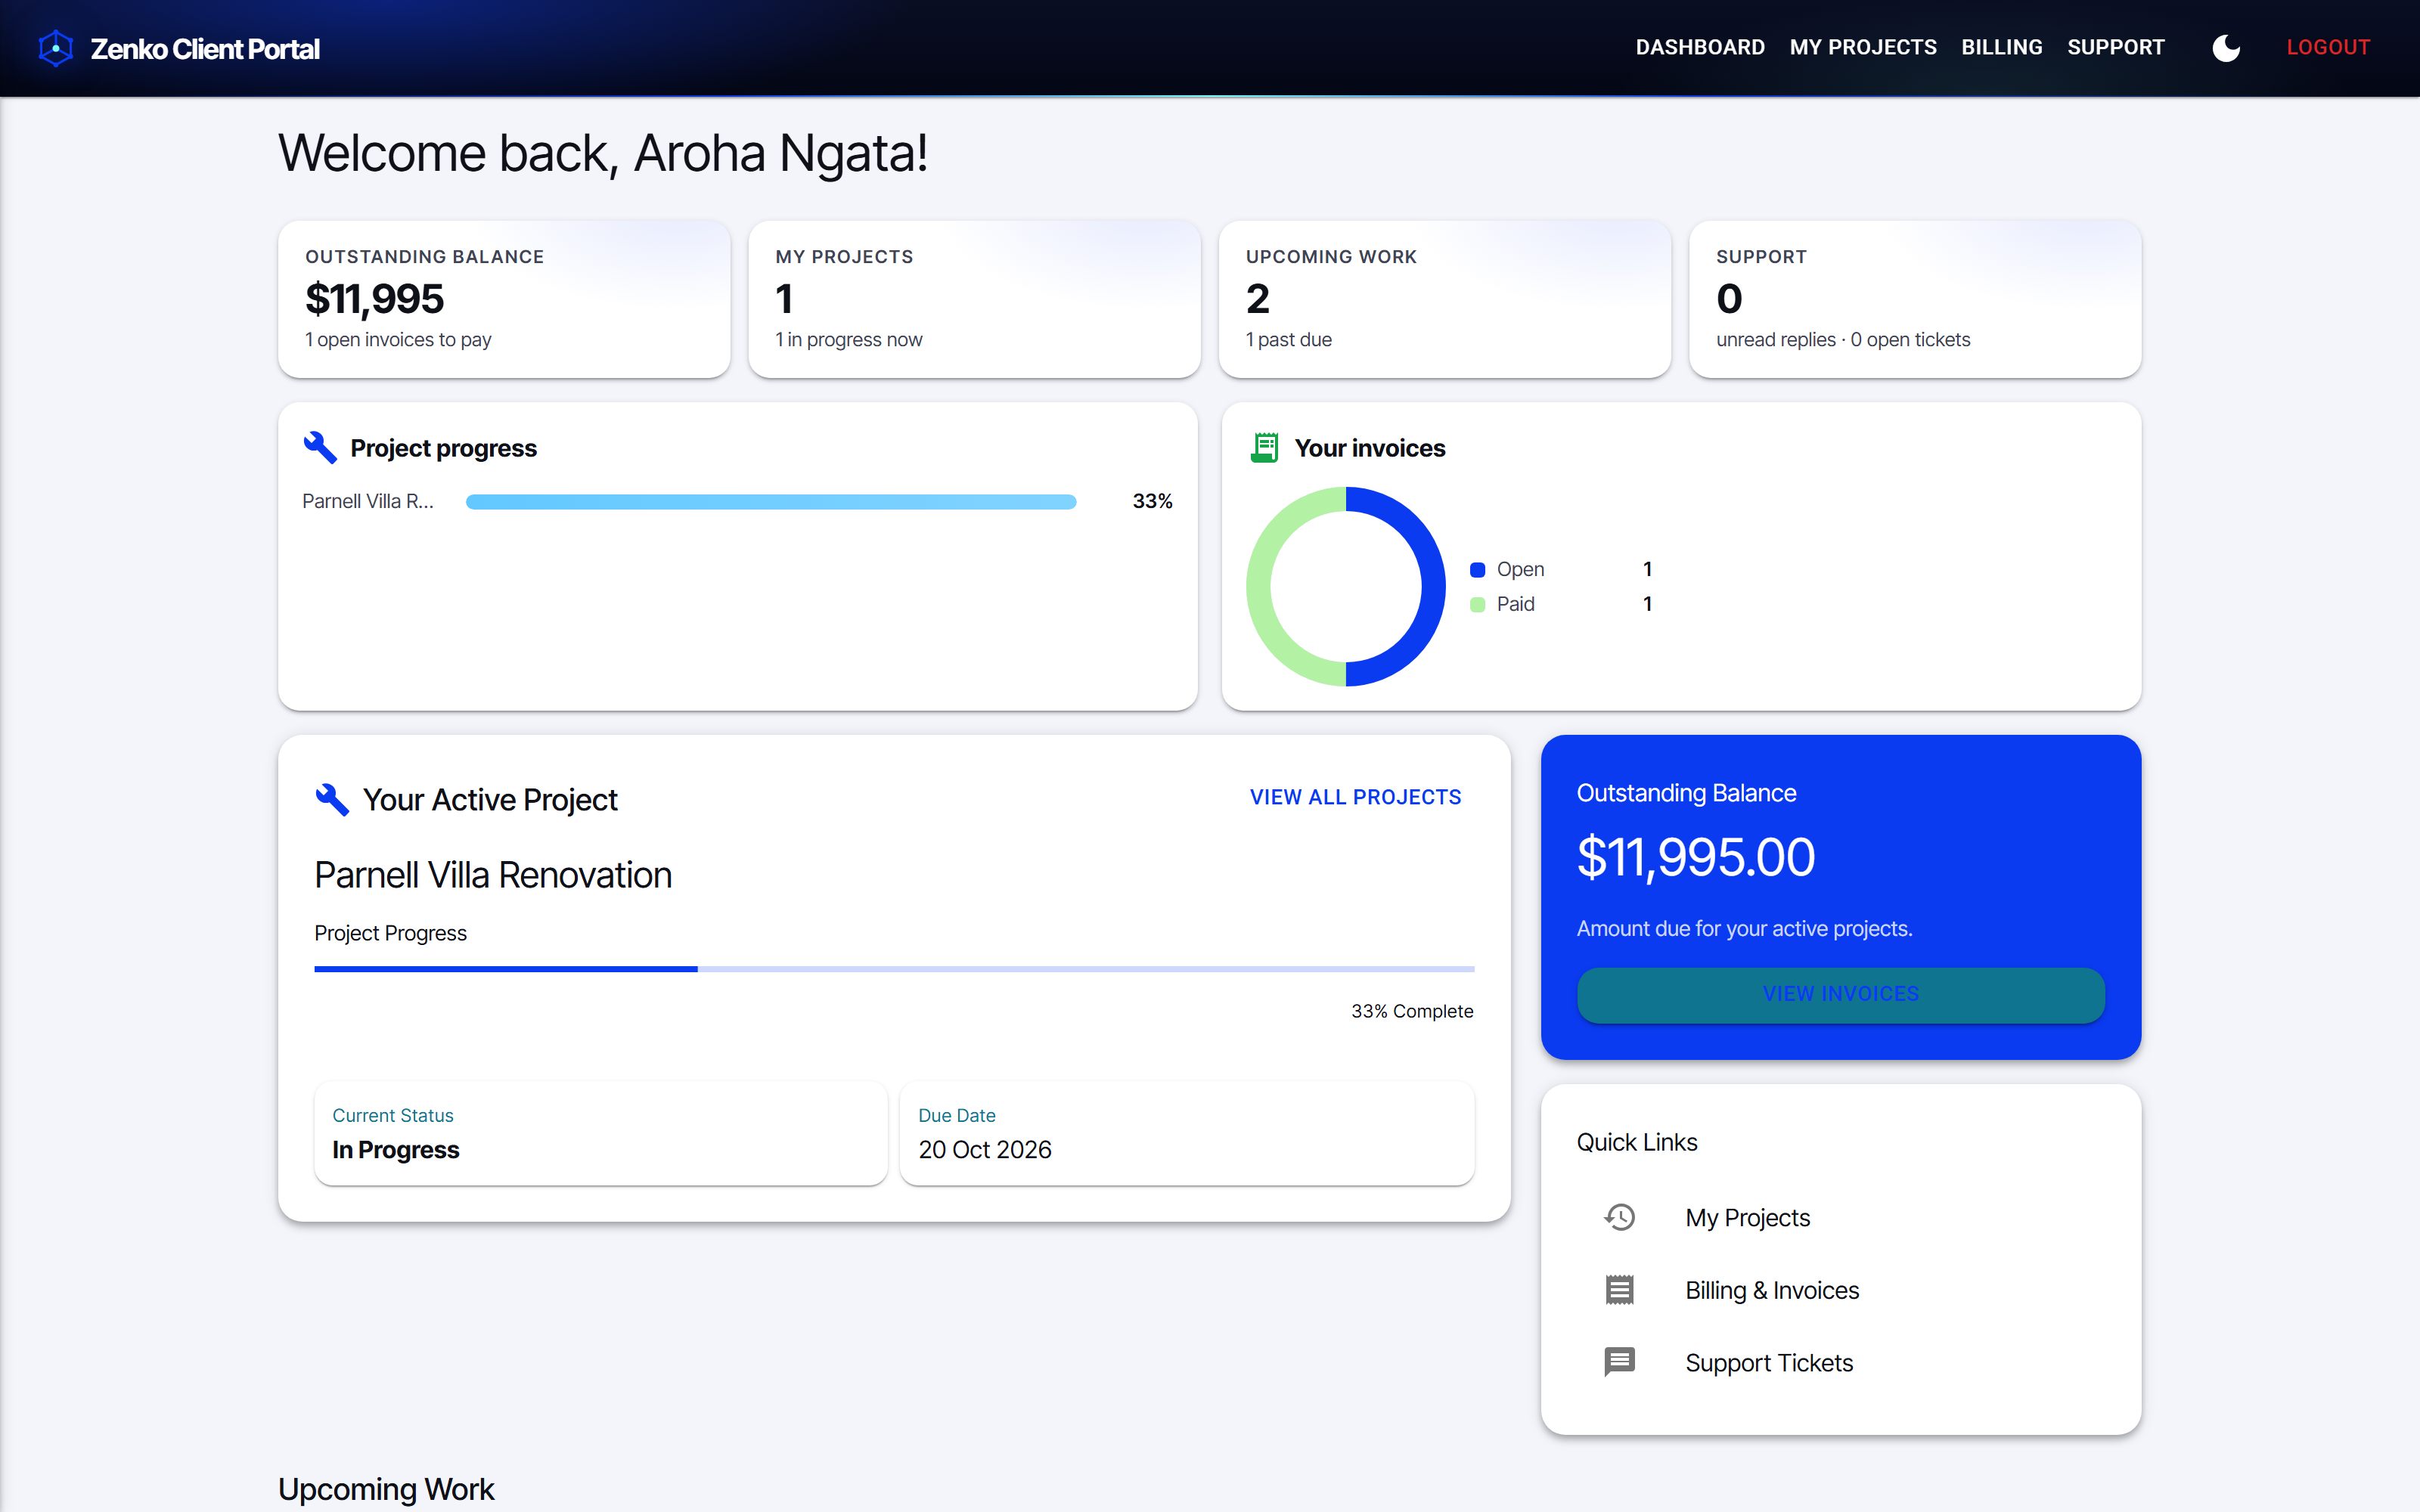This screenshot has height=1512, width=2420.
Task: Click the active project progress bar
Action: [894, 968]
